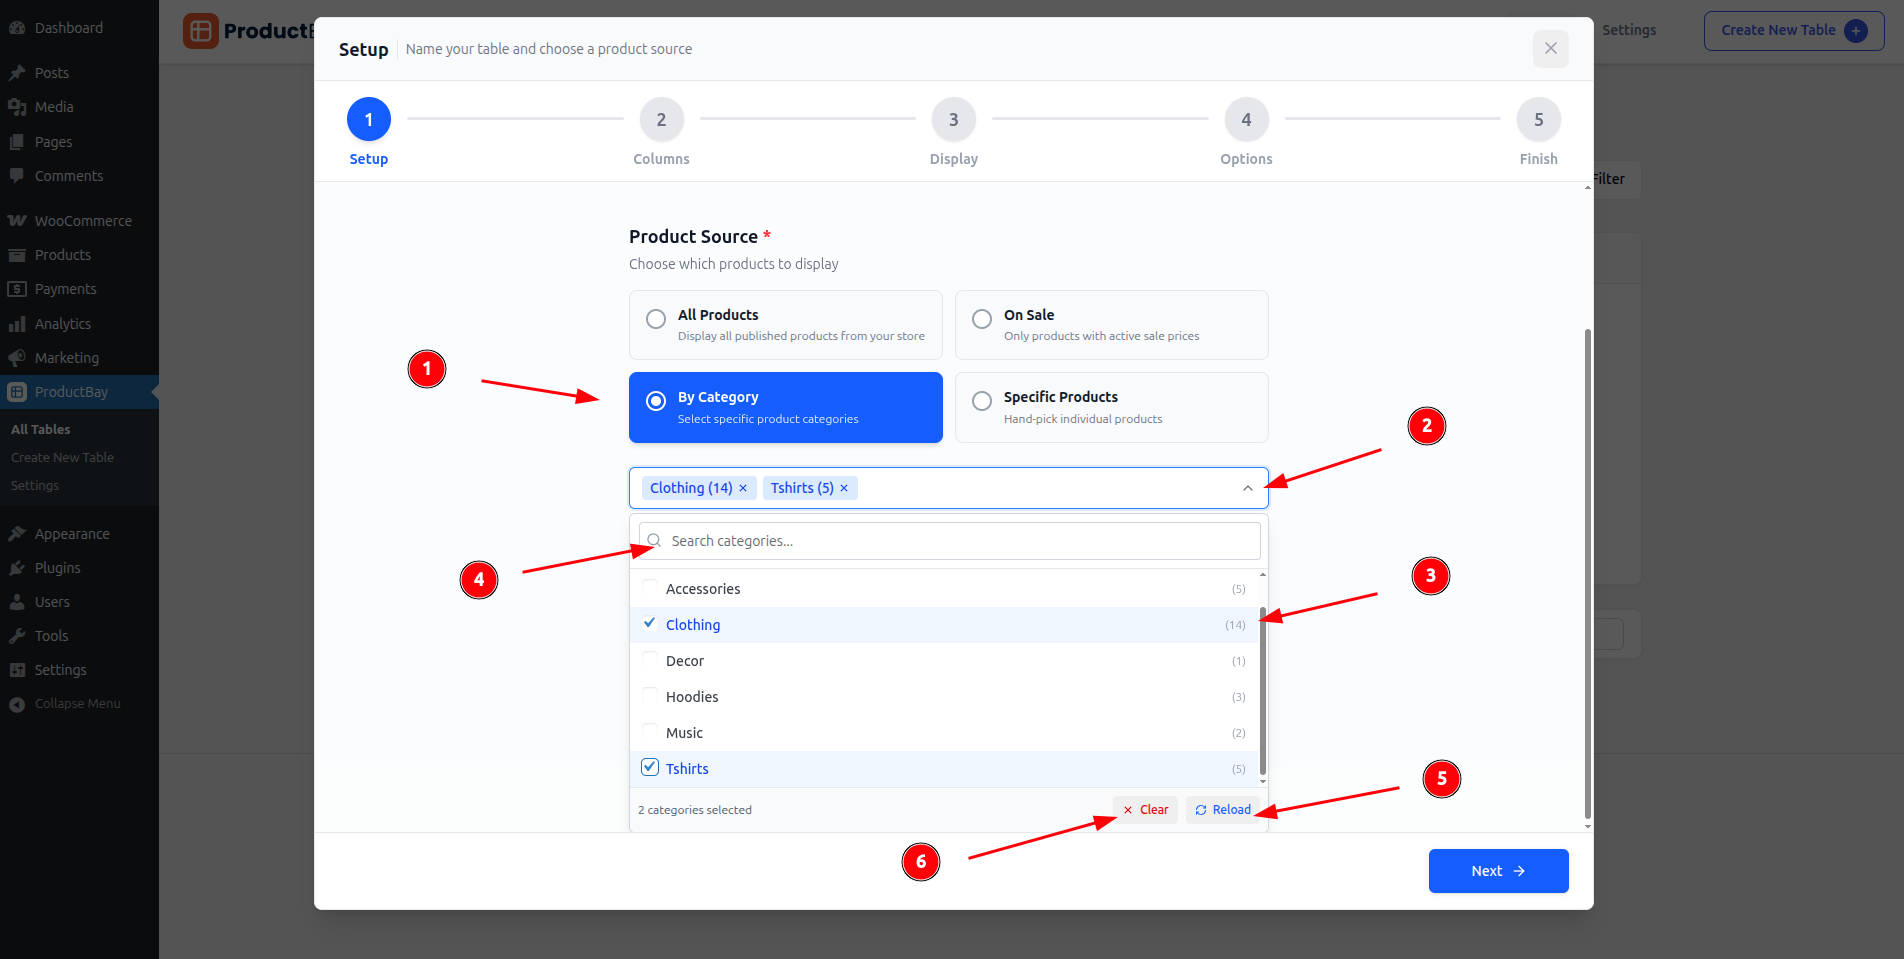Viewport: 1904px width, 959px height.
Task: Open Plugins from the sidebar icon
Action: 17,568
